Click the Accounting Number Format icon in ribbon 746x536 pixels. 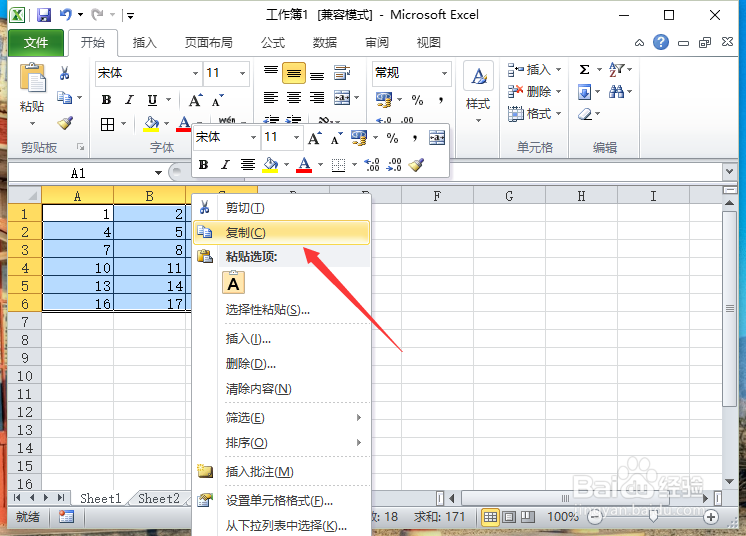pos(383,99)
